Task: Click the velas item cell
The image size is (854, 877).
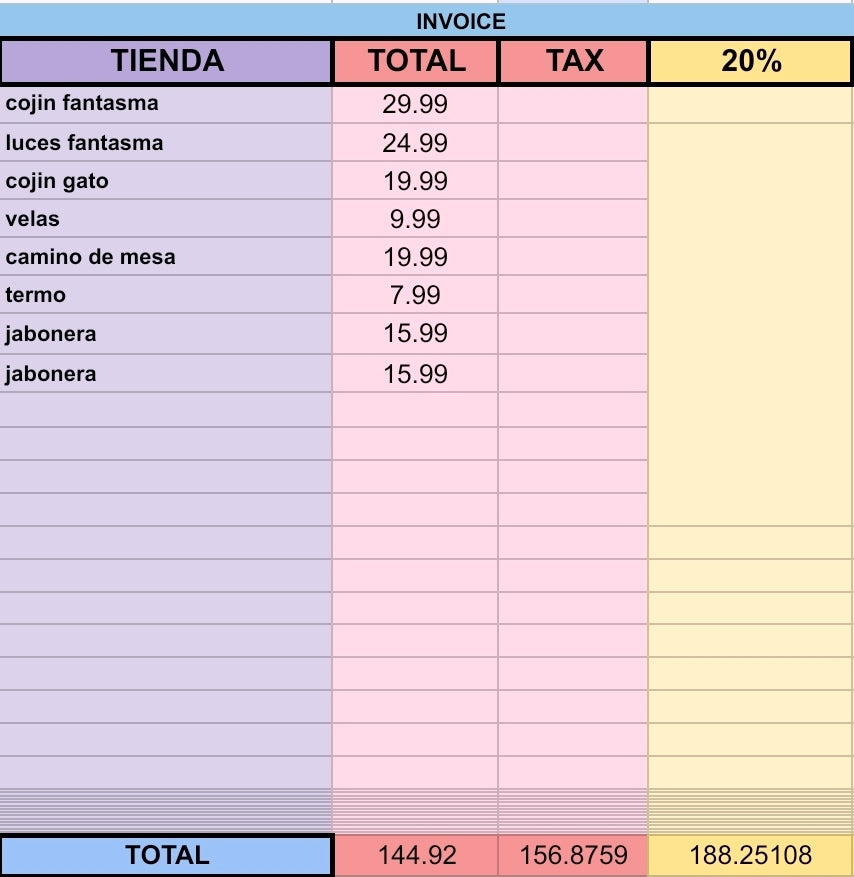Action: click(x=166, y=219)
